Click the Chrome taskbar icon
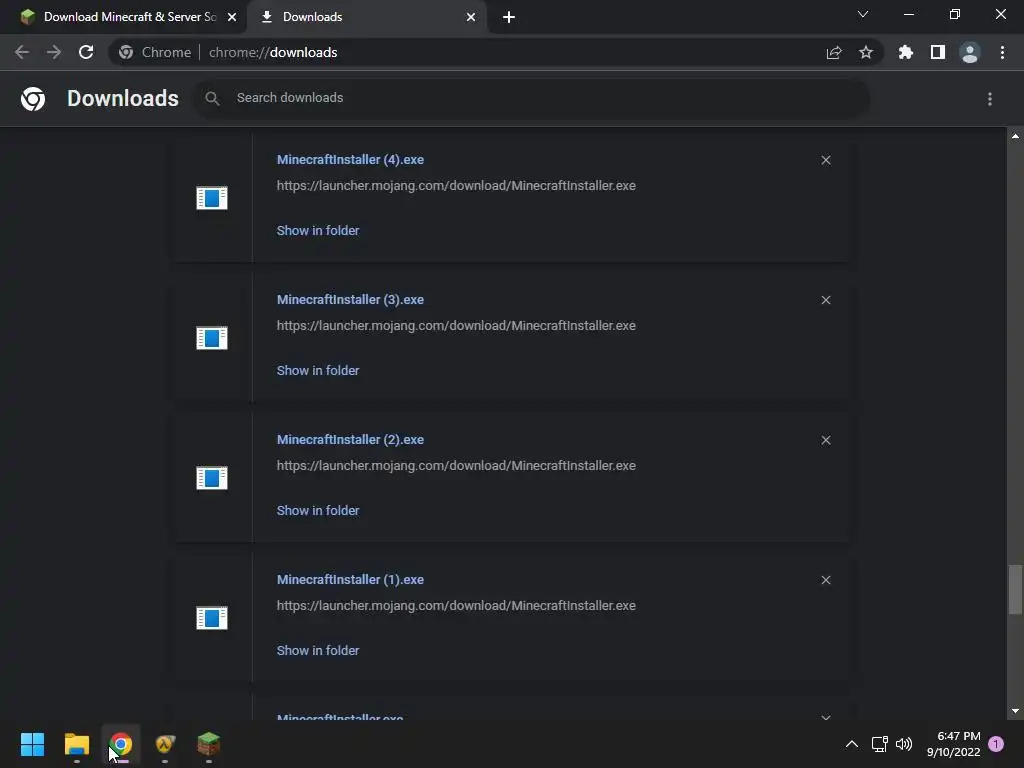1024x768 pixels. coord(121,744)
